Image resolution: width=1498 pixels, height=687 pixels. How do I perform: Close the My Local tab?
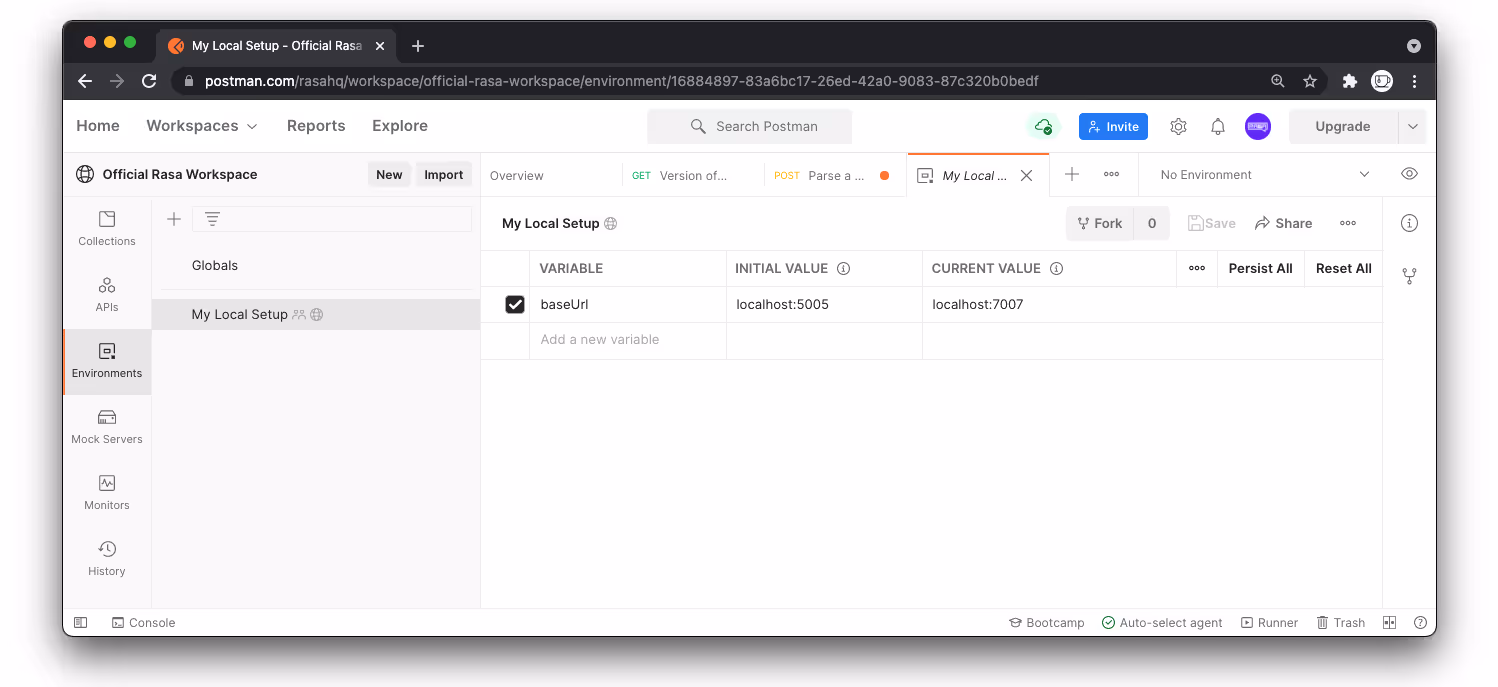(x=1026, y=175)
